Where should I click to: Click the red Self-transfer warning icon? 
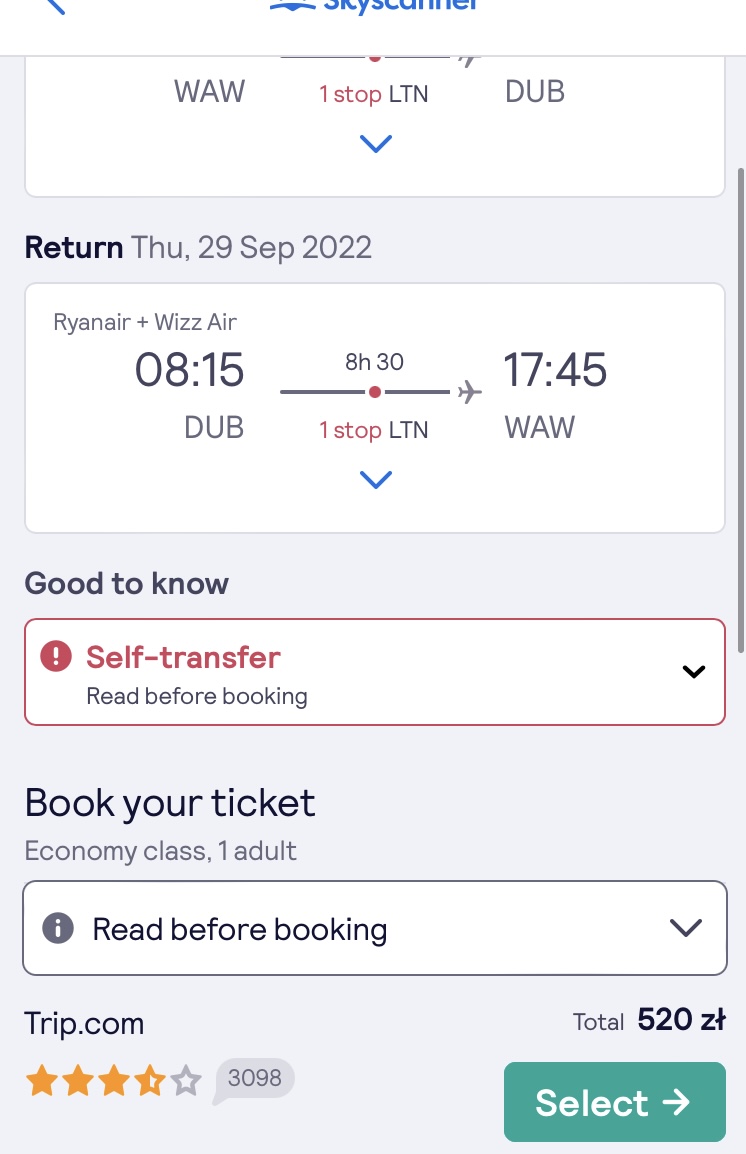click(x=56, y=656)
